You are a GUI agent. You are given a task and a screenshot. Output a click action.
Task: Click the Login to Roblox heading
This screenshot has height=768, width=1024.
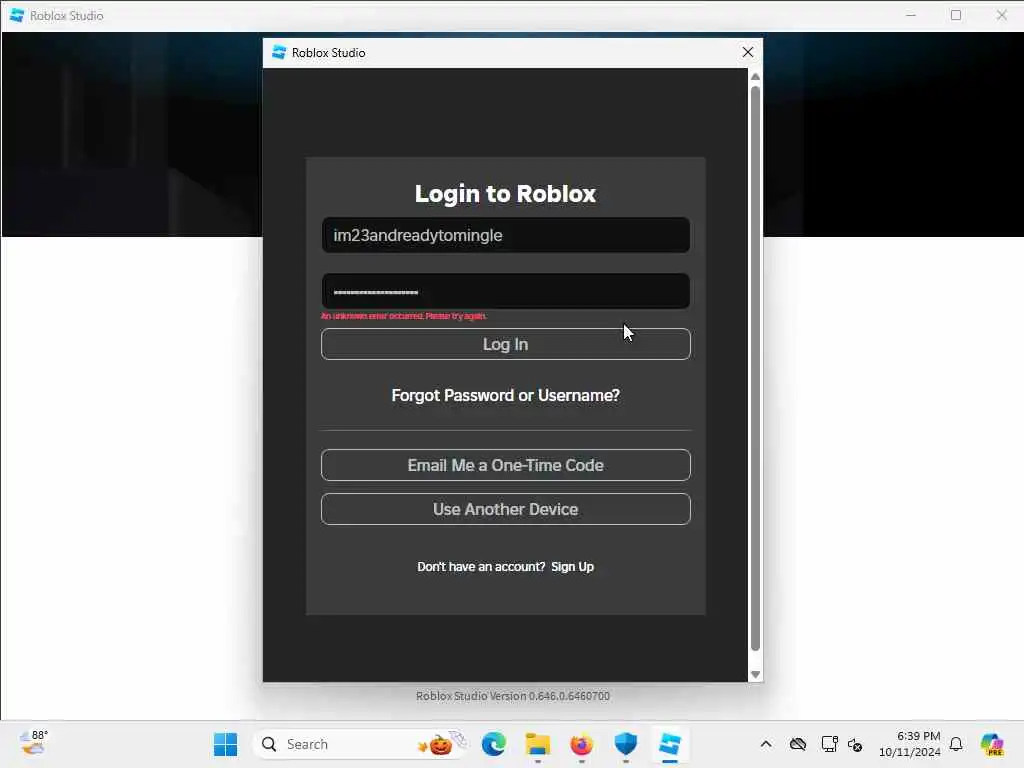505,194
